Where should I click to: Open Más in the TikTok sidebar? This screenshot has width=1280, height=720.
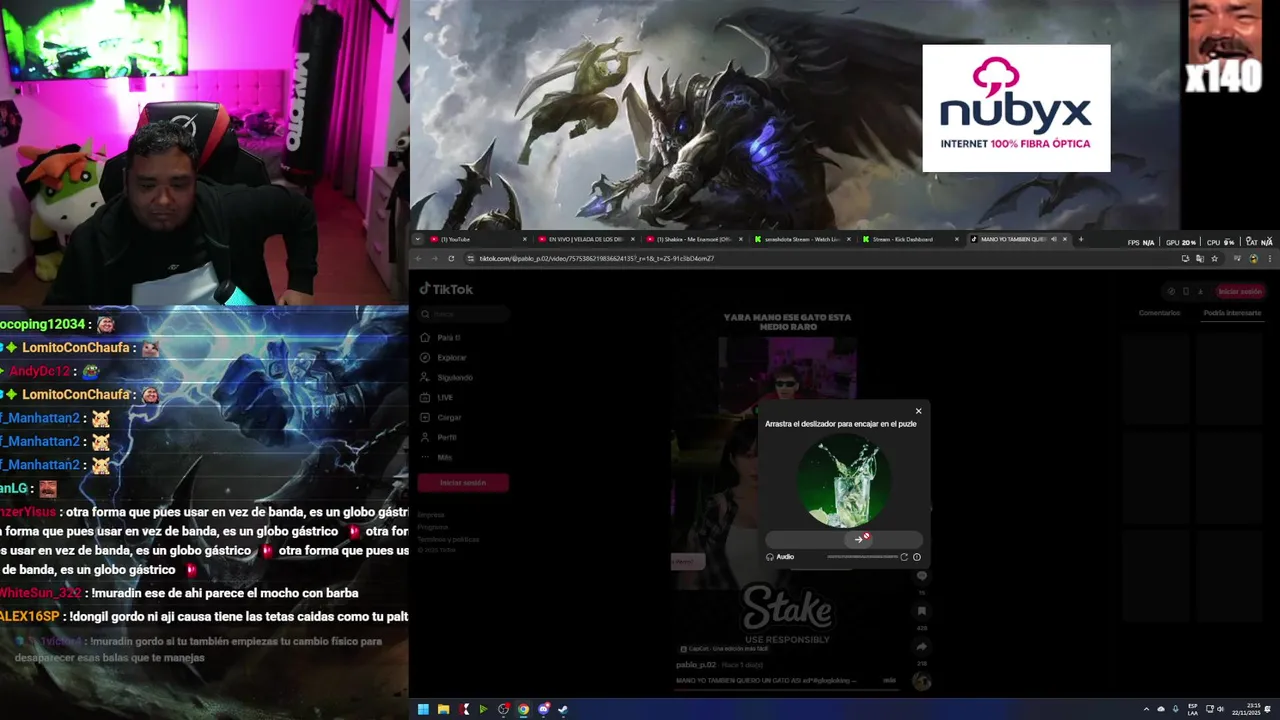point(436,458)
